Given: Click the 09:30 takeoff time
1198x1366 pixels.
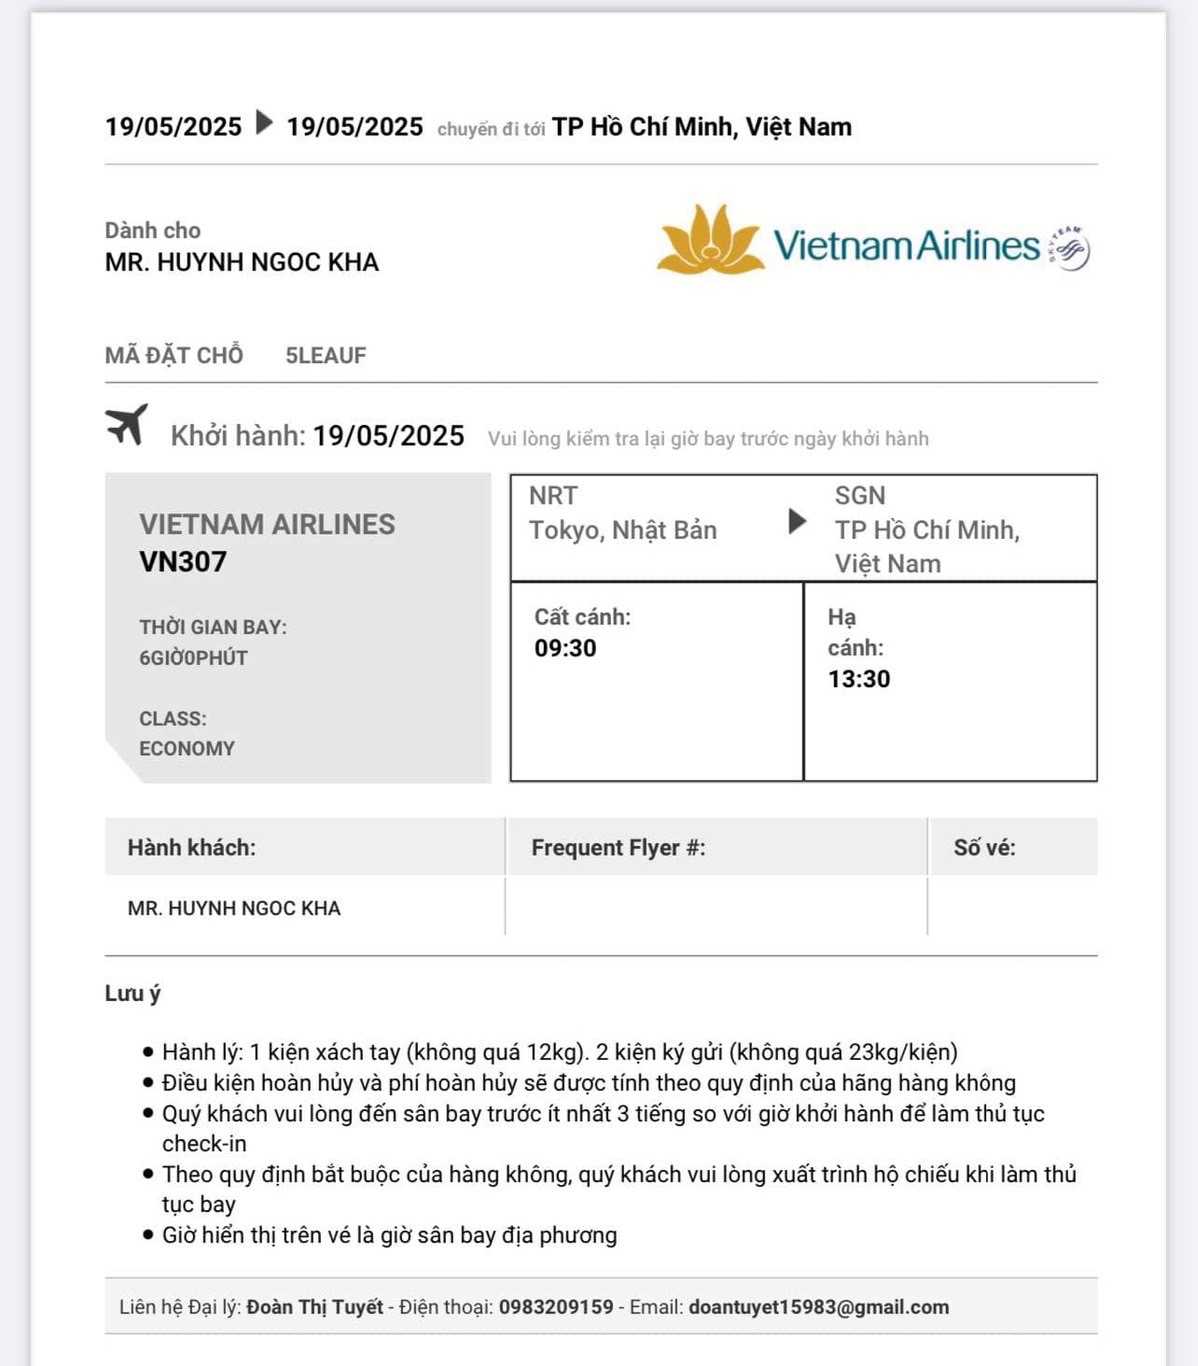Looking at the screenshot, I should 565,648.
